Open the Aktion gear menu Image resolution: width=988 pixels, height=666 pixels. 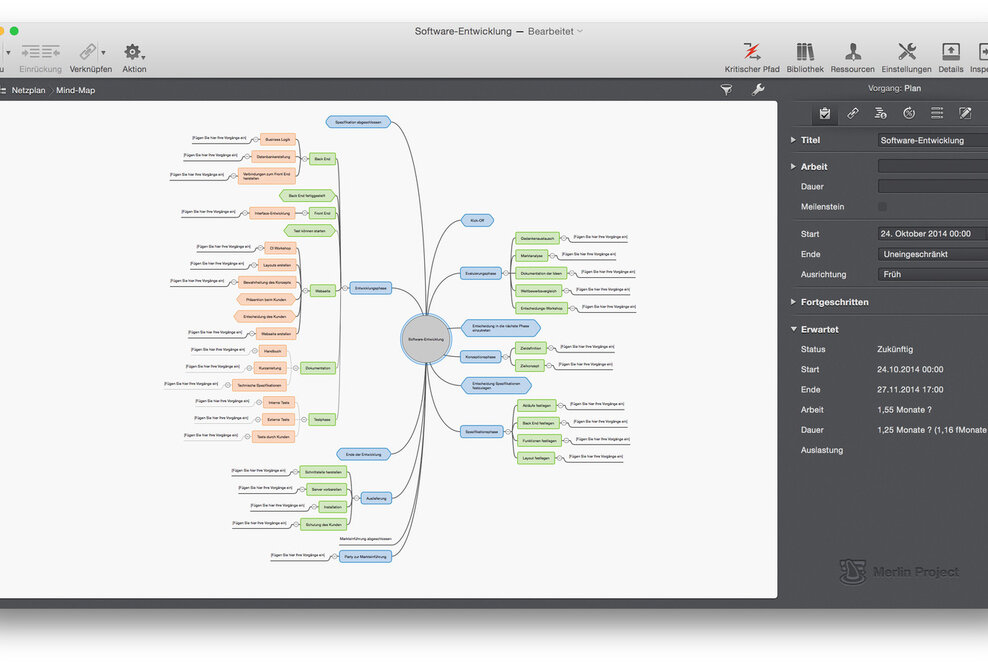[133, 52]
